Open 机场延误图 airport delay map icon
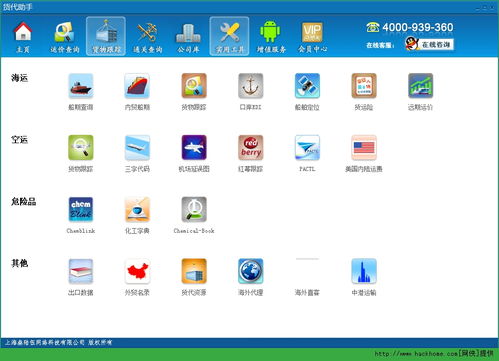499x361 pixels. 194,147
